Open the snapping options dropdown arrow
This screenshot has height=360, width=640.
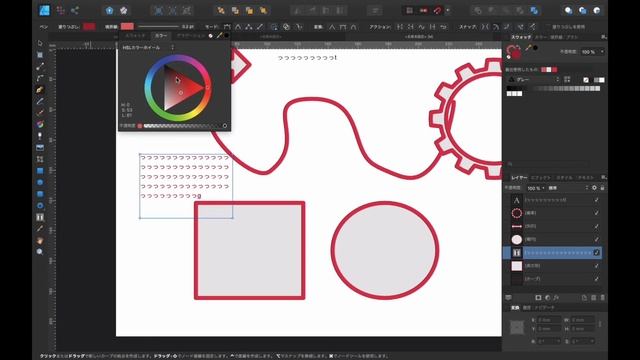tap(448, 11)
